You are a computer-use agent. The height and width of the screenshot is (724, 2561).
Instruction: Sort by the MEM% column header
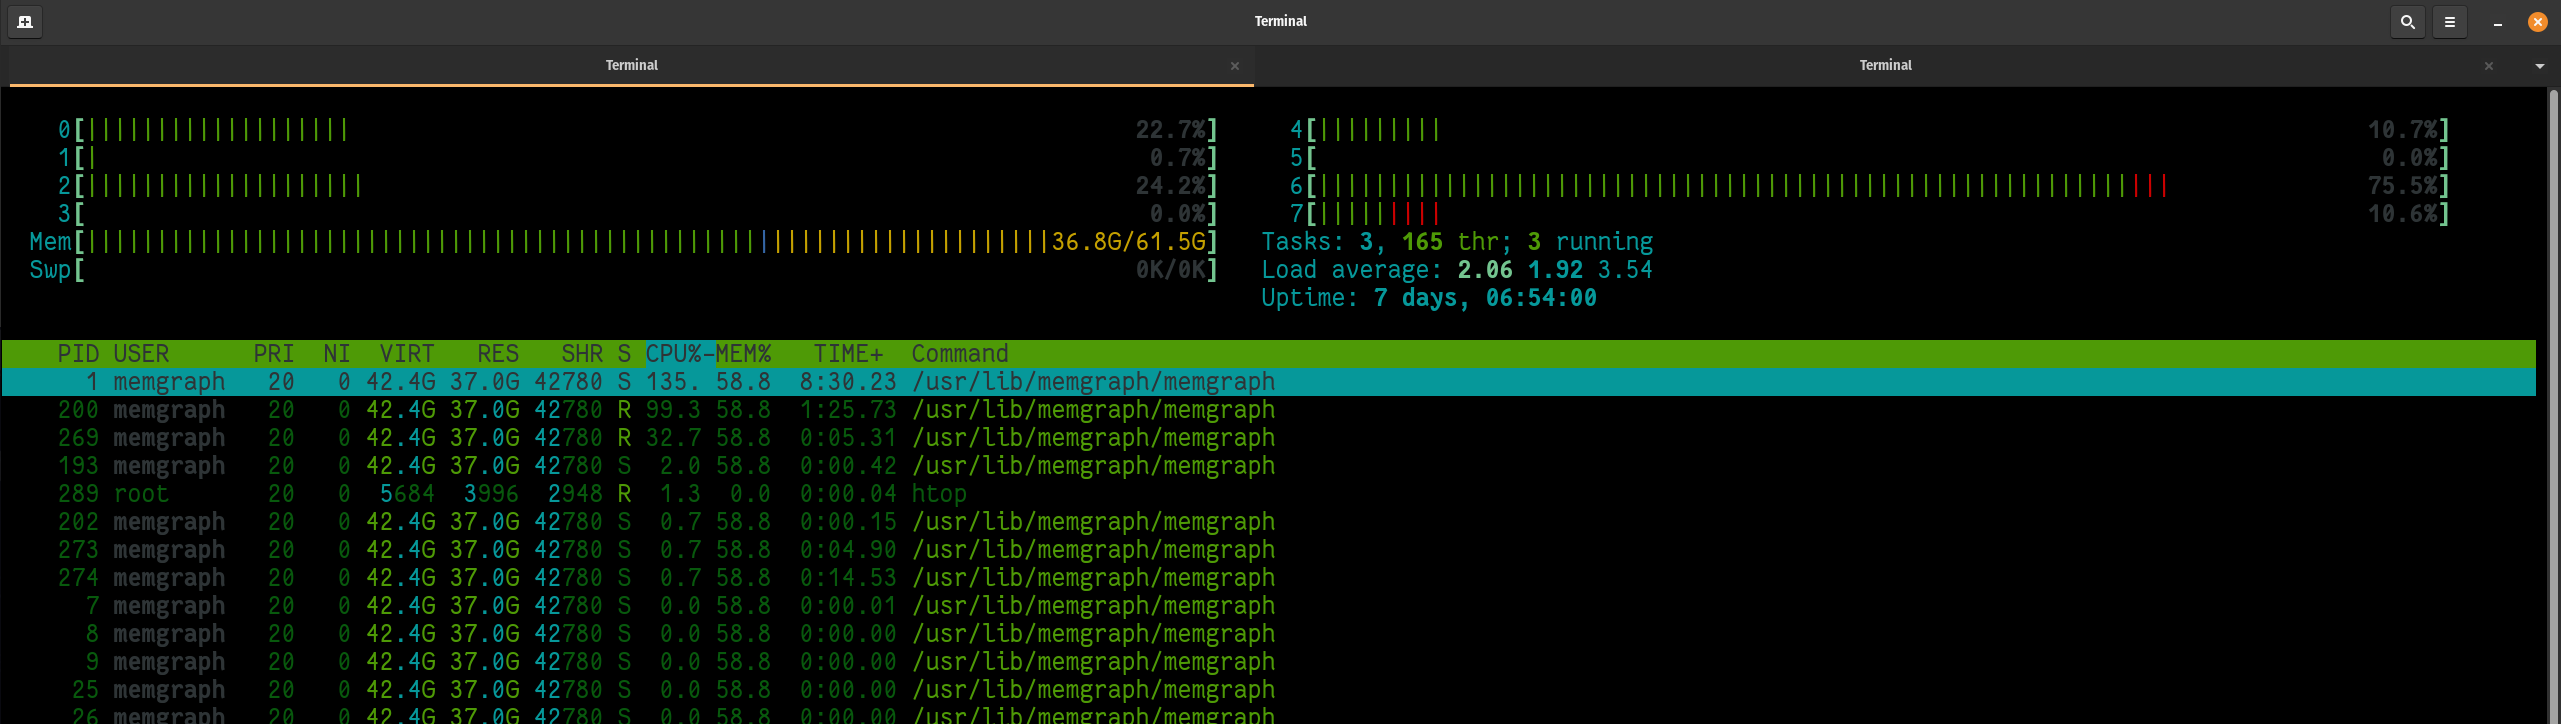click(743, 354)
